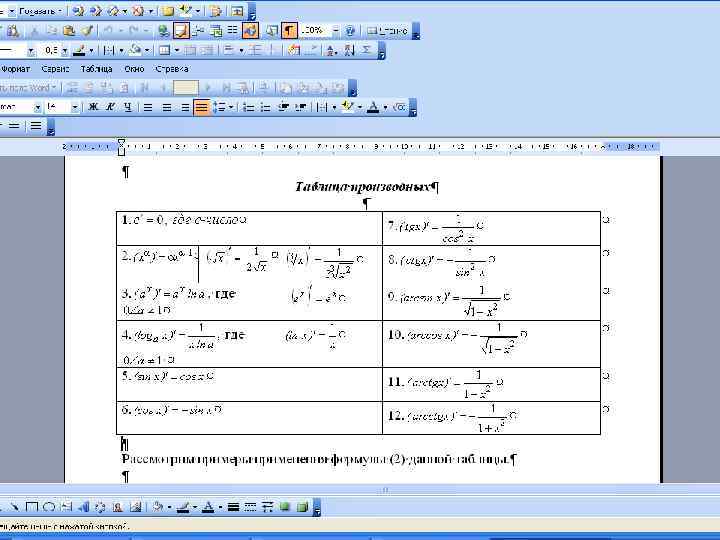The height and width of the screenshot is (540, 720).
Task: Expand formatting toolbar options arrow
Action: (413, 108)
